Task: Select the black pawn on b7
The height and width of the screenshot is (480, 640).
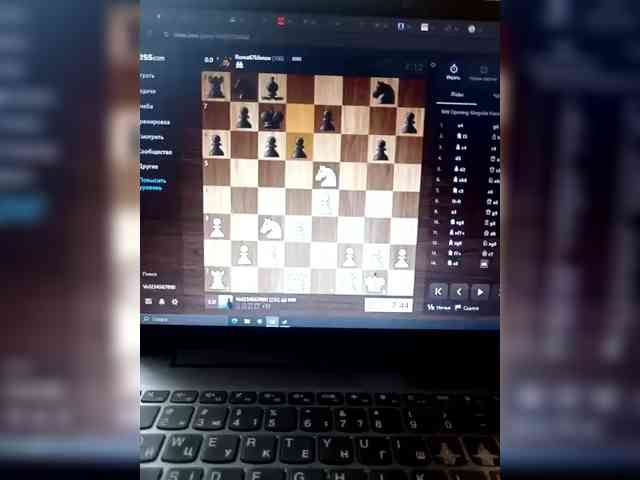Action: tap(244, 116)
